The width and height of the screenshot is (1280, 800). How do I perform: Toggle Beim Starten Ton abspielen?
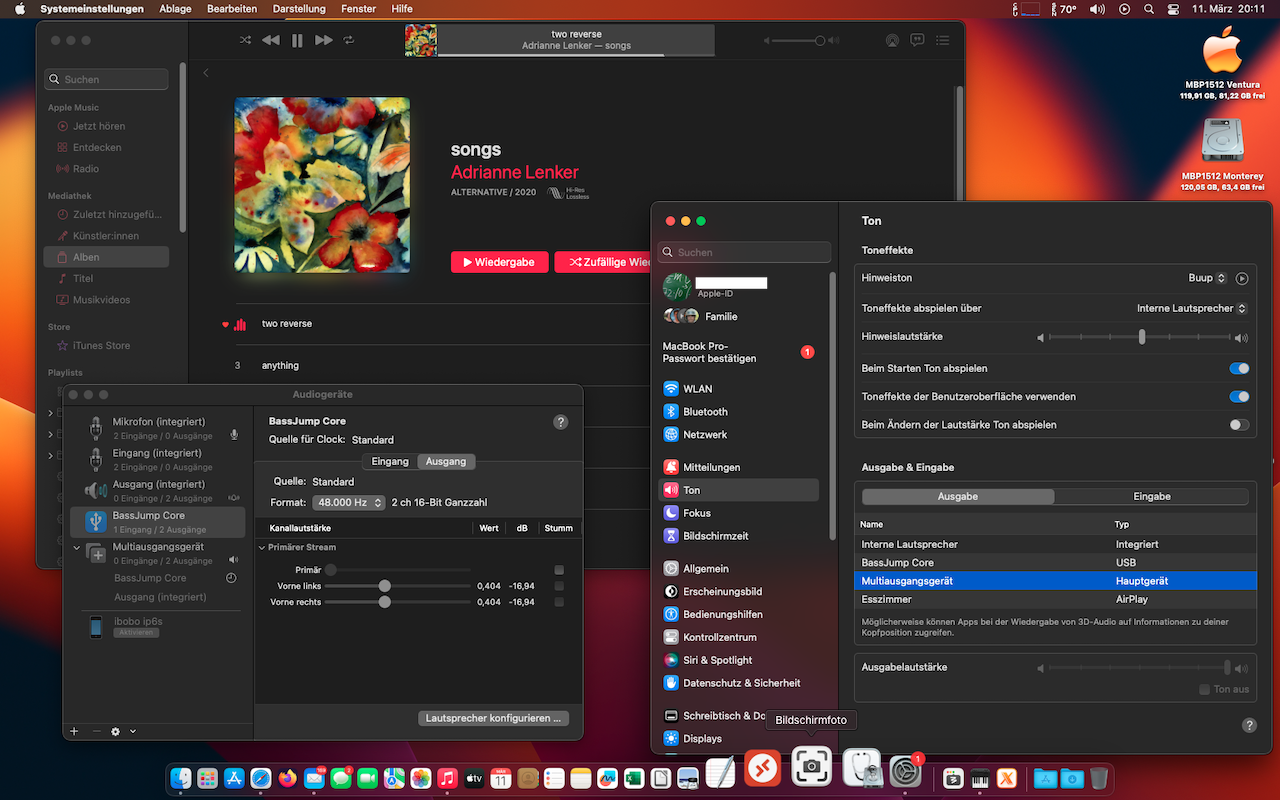click(x=1239, y=368)
